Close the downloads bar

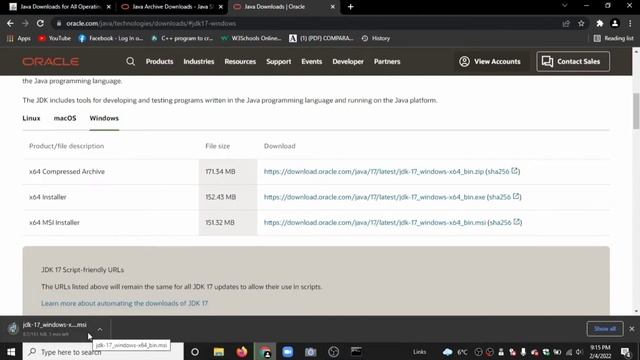[x=632, y=329]
